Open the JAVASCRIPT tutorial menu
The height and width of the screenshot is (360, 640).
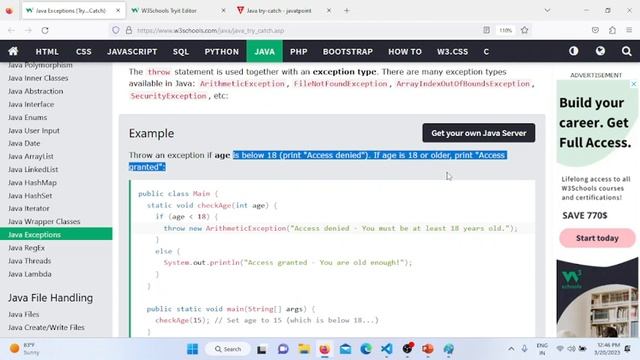(132, 52)
